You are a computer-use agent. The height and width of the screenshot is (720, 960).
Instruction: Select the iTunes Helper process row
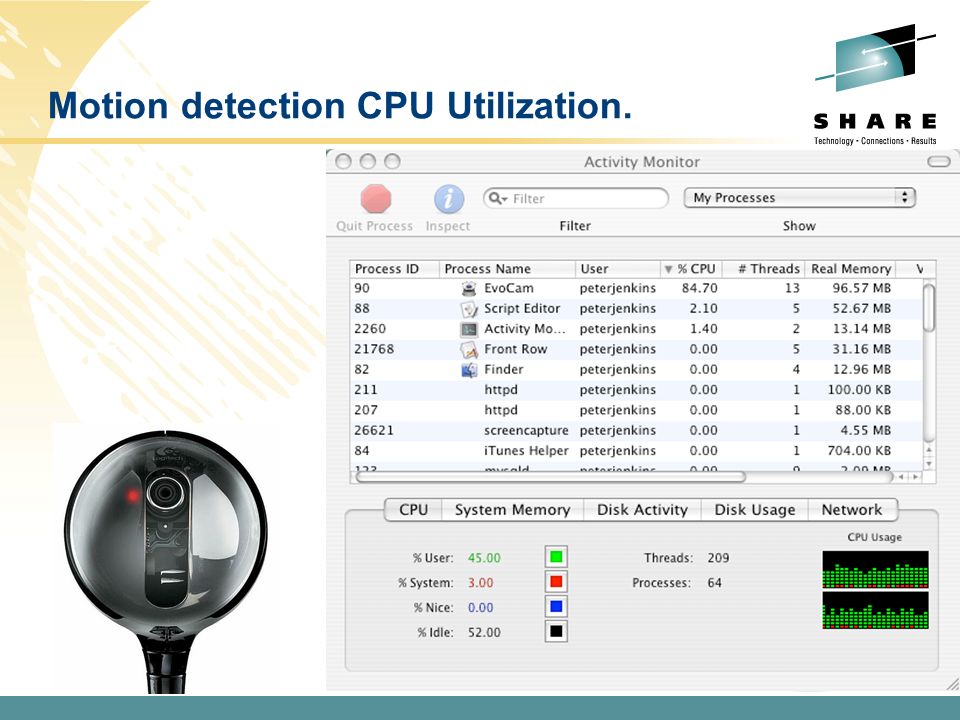[637, 451]
